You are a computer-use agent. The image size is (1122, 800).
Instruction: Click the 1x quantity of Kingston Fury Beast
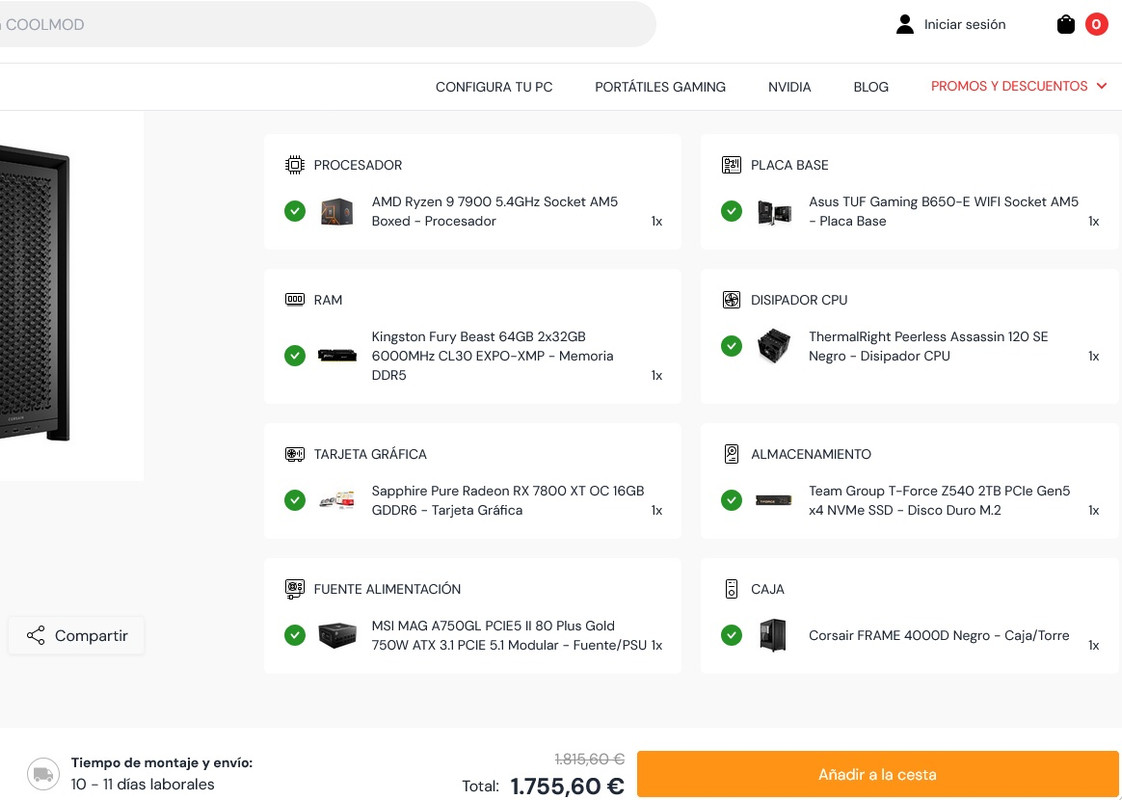[657, 376]
